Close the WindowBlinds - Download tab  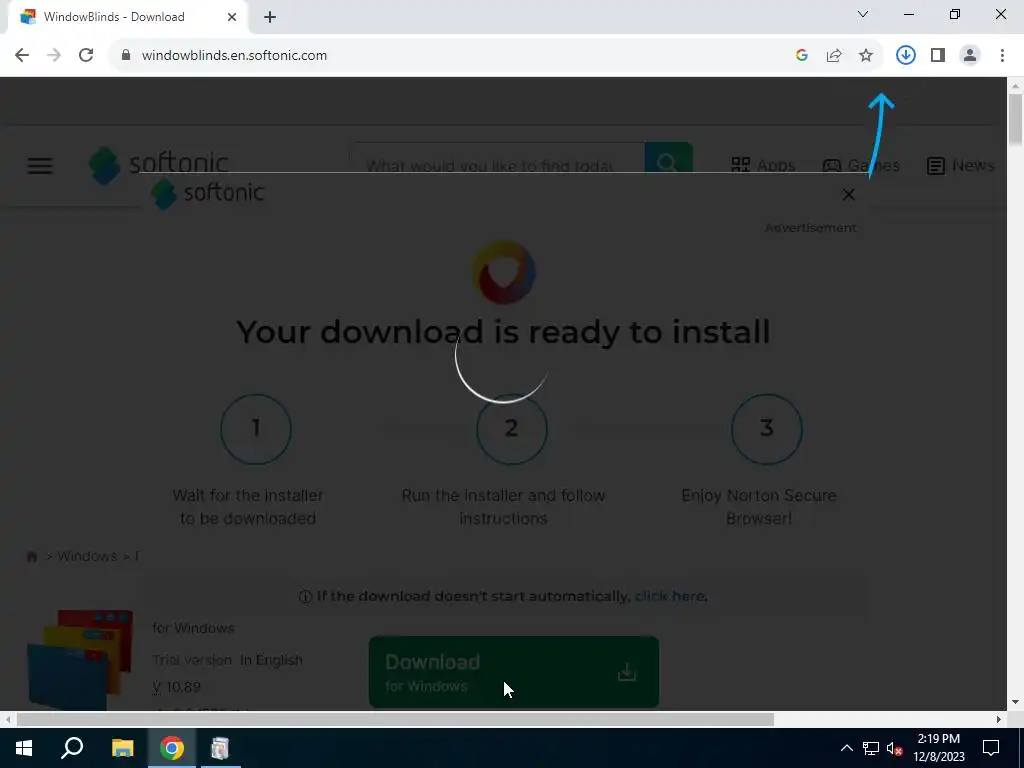232,17
